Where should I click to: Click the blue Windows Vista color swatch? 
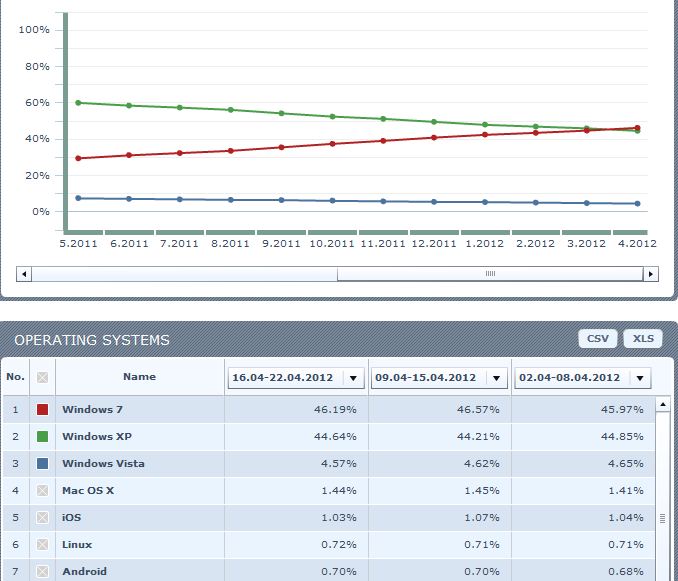point(42,464)
